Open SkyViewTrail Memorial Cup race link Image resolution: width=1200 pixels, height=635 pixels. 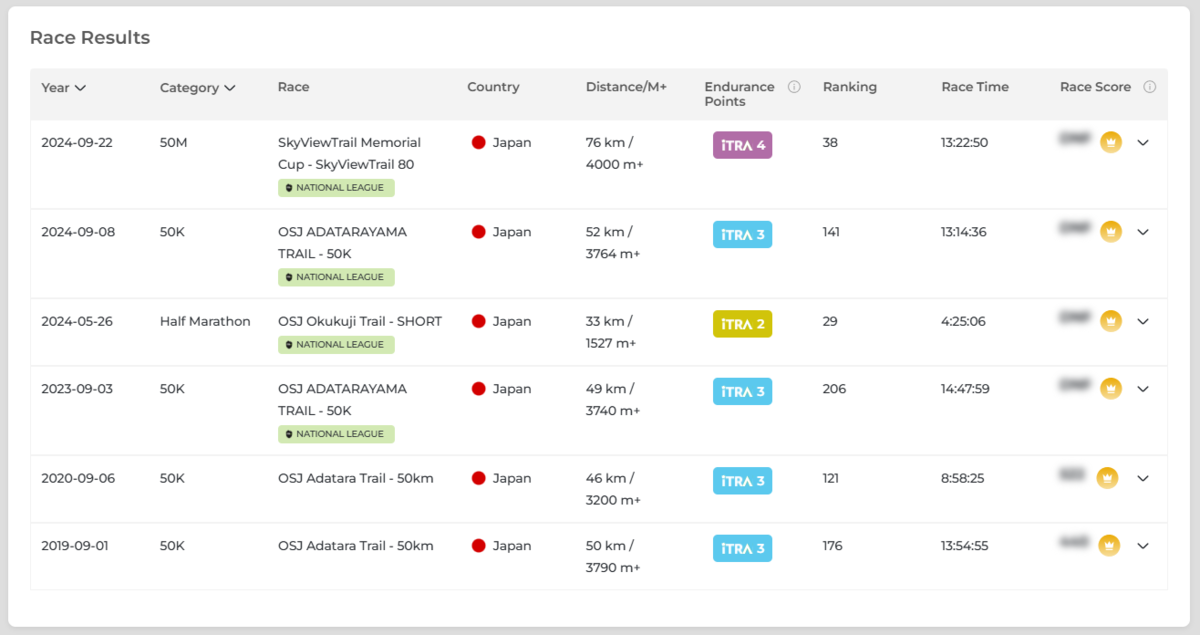pos(349,153)
